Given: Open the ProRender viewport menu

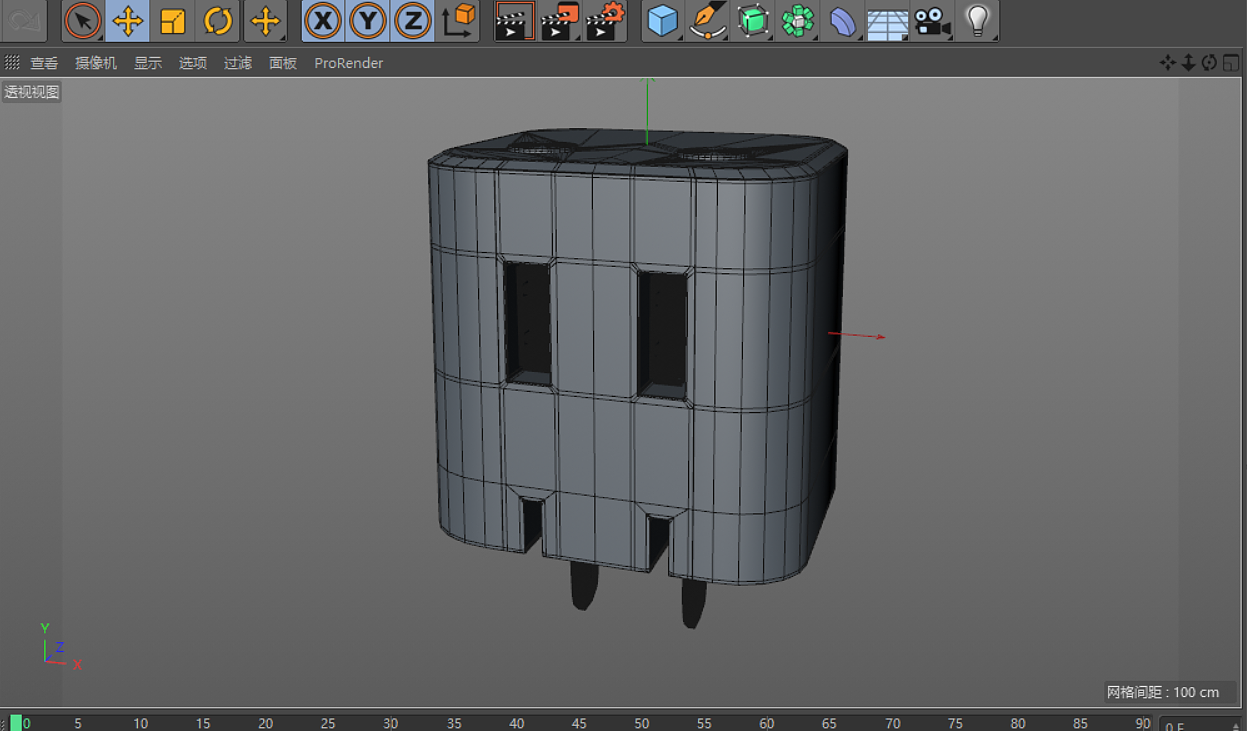Looking at the screenshot, I should coord(349,63).
